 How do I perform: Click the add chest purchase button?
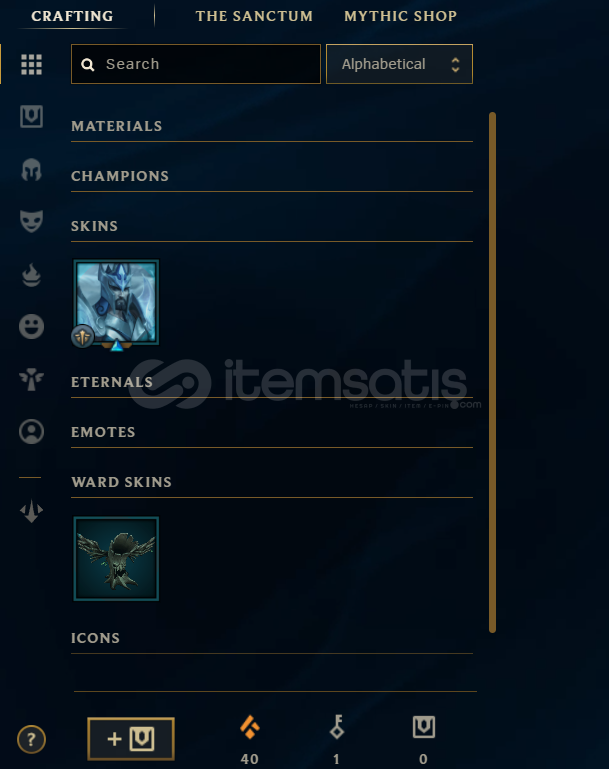(131, 739)
